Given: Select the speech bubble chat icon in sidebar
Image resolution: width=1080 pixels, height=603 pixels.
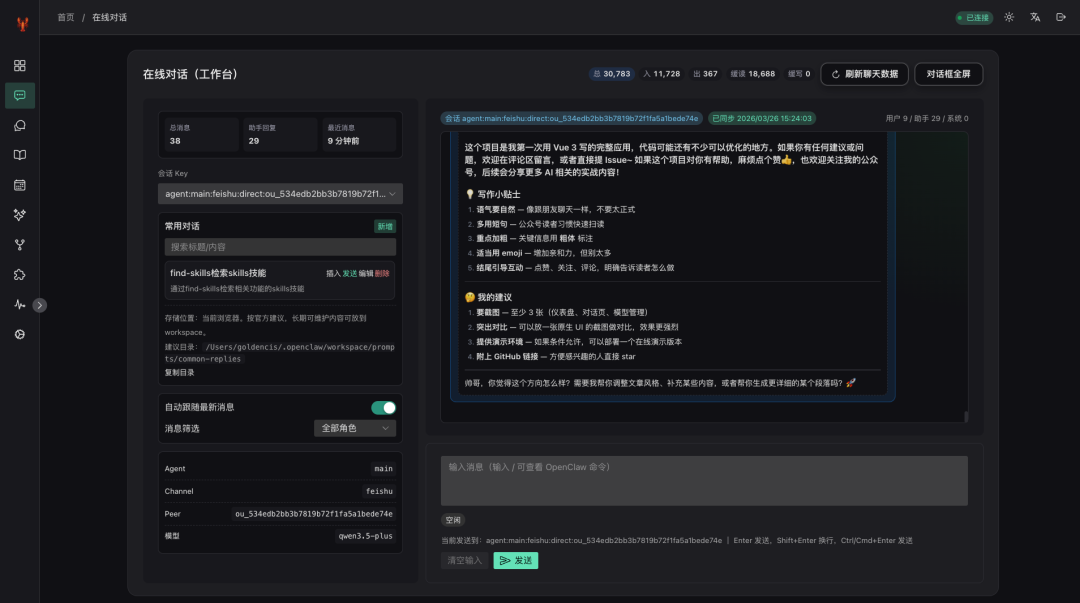Looking at the screenshot, I should pyautogui.click(x=20, y=95).
